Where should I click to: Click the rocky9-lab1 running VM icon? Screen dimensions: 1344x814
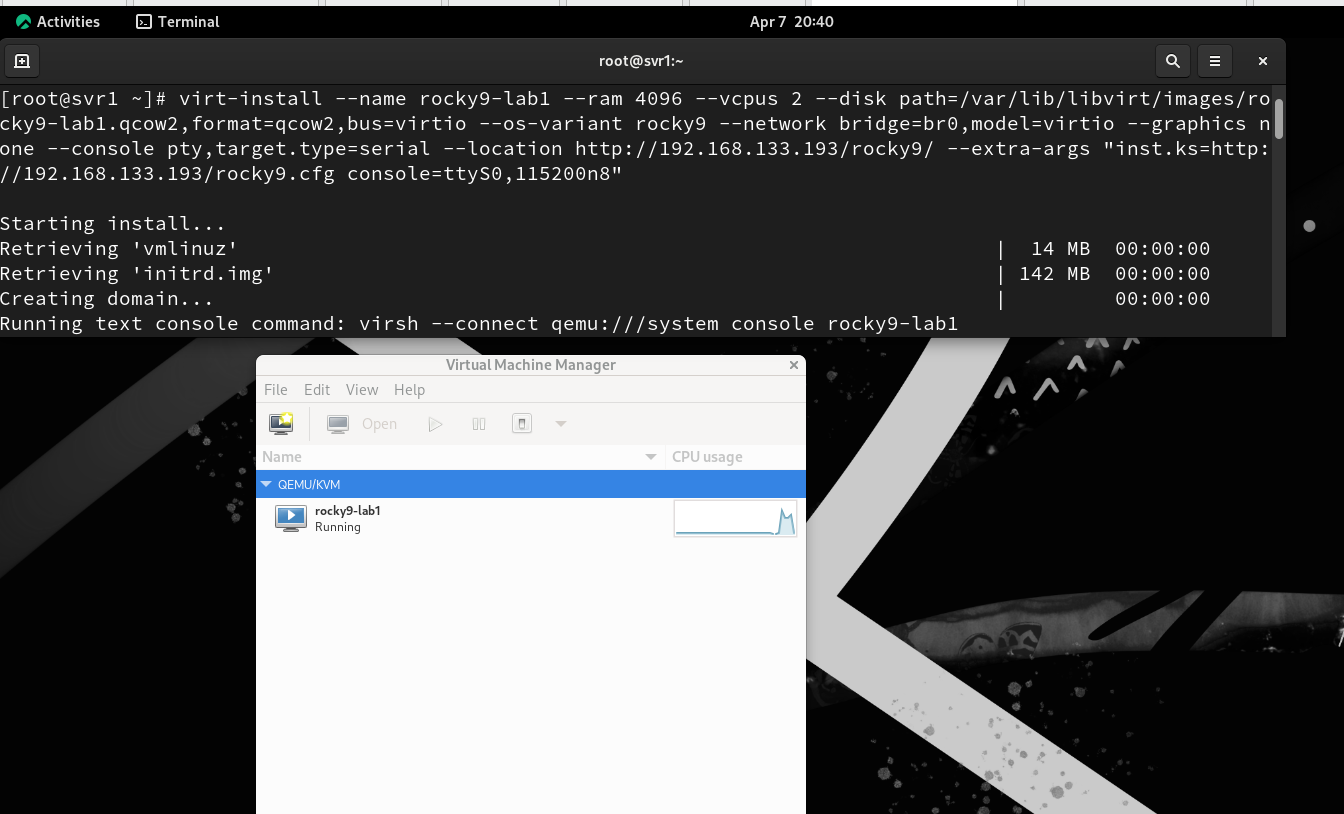[x=290, y=518]
